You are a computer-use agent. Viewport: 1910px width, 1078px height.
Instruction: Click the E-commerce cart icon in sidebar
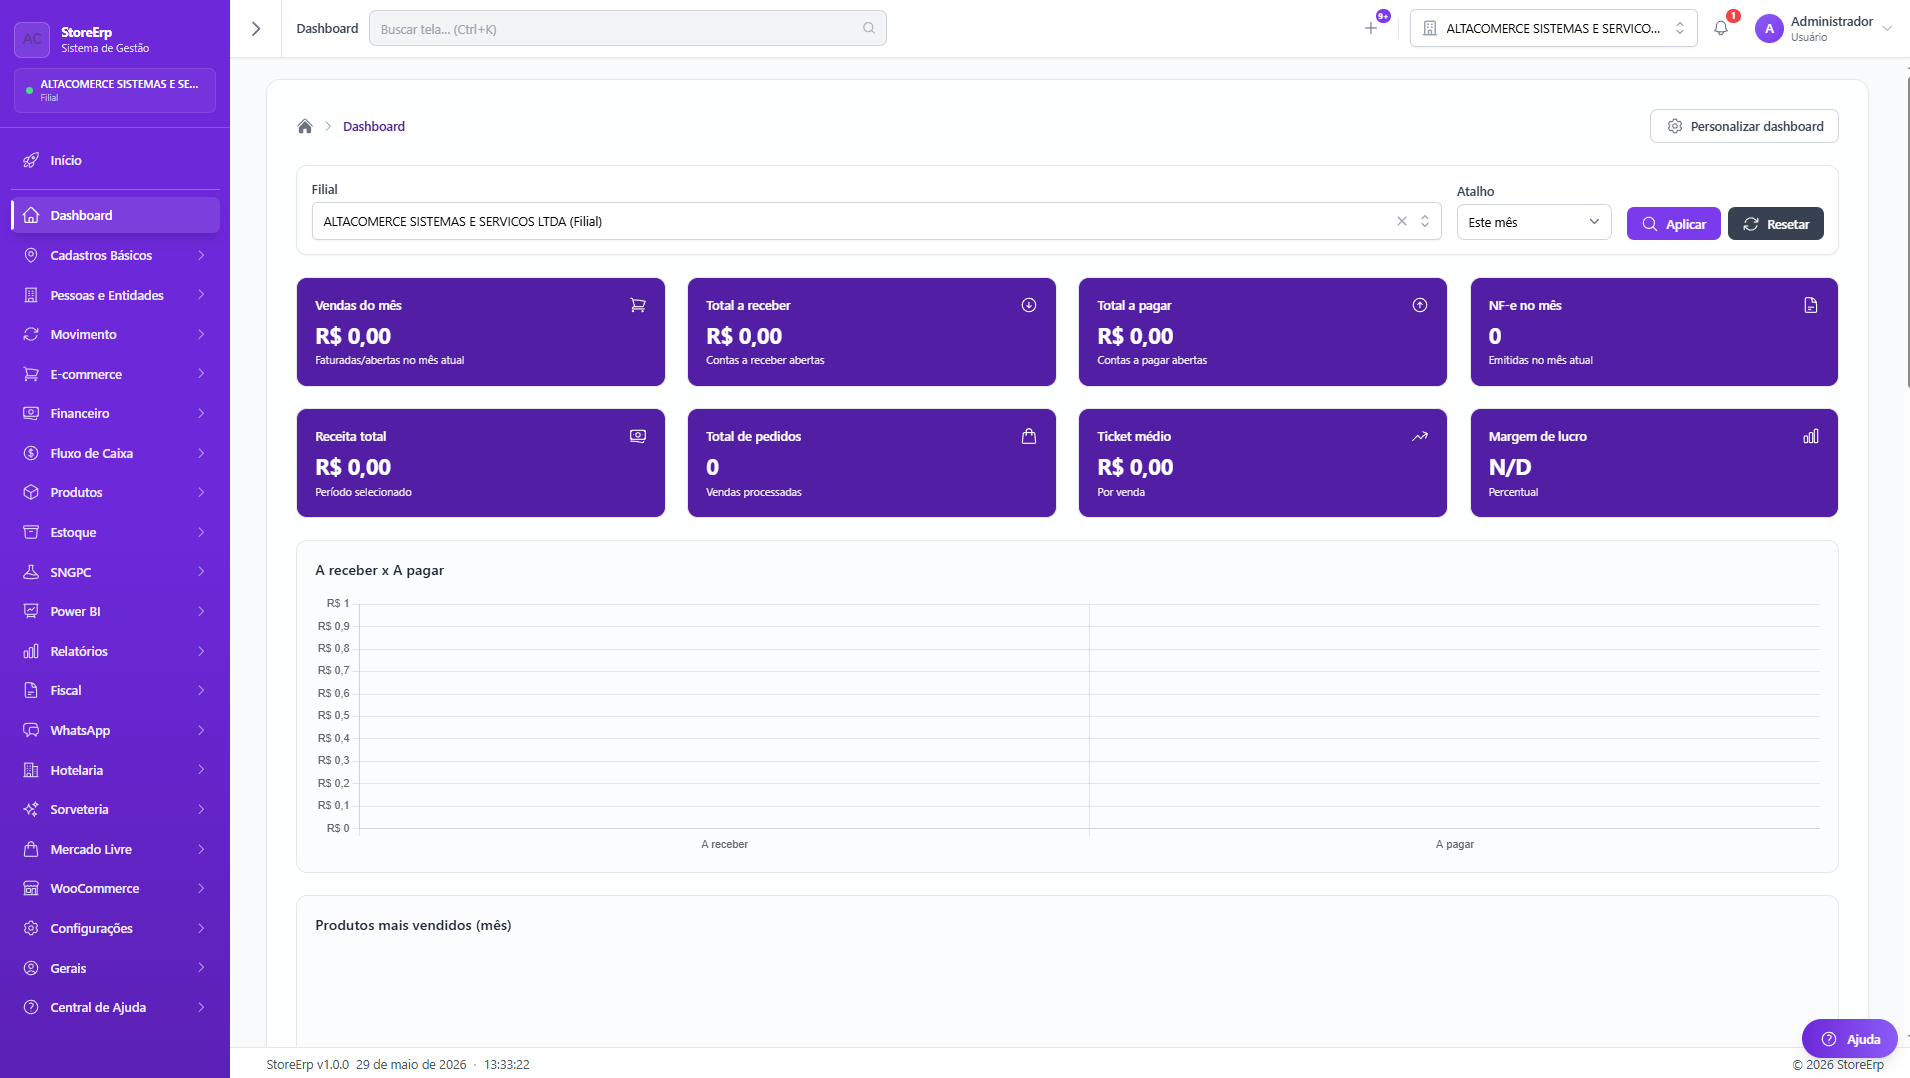pos(31,374)
